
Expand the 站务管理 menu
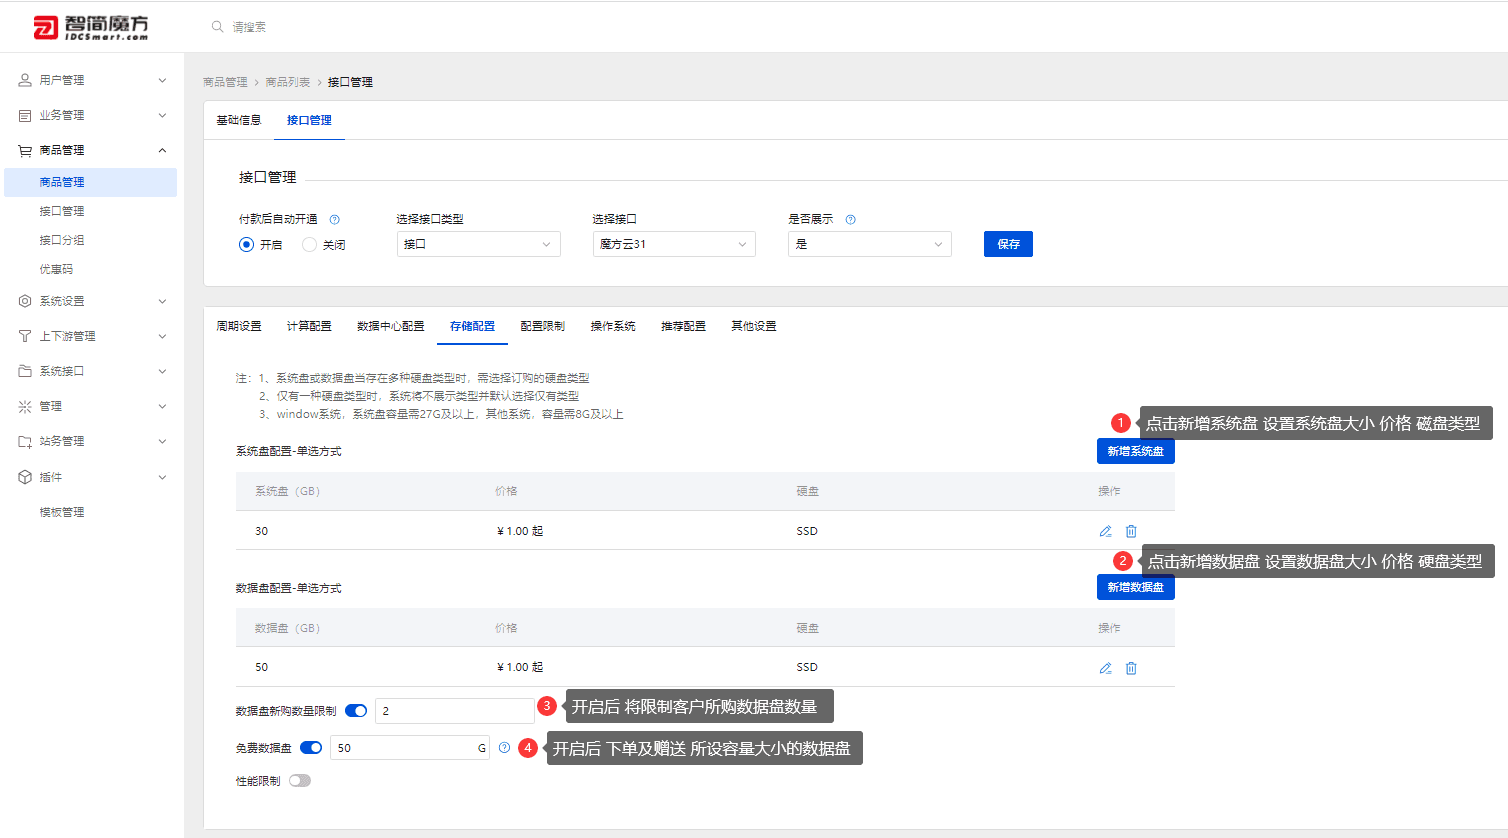pyautogui.click(x=162, y=441)
